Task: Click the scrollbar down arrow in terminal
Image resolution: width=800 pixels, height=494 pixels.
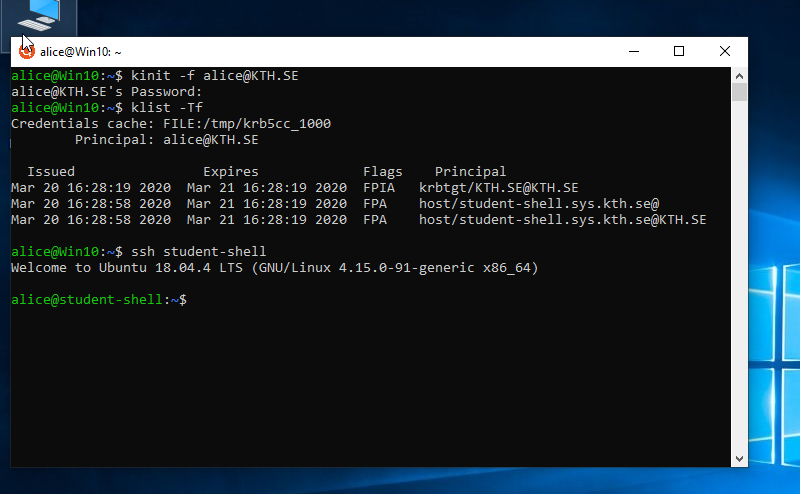Action: (739, 458)
